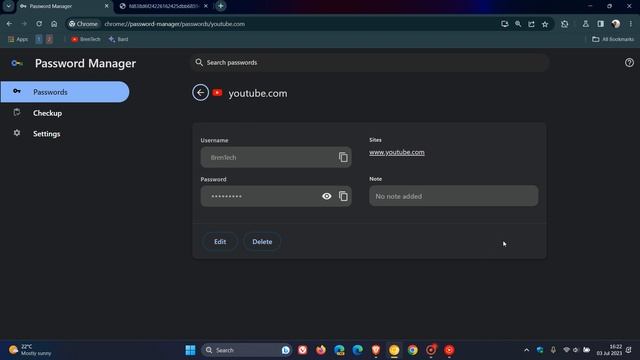The width and height of the screenshot is (640, 360).
Task: Open the Chrome Labs flask icon
Action: pyautogui.click(x=586, y=24)
